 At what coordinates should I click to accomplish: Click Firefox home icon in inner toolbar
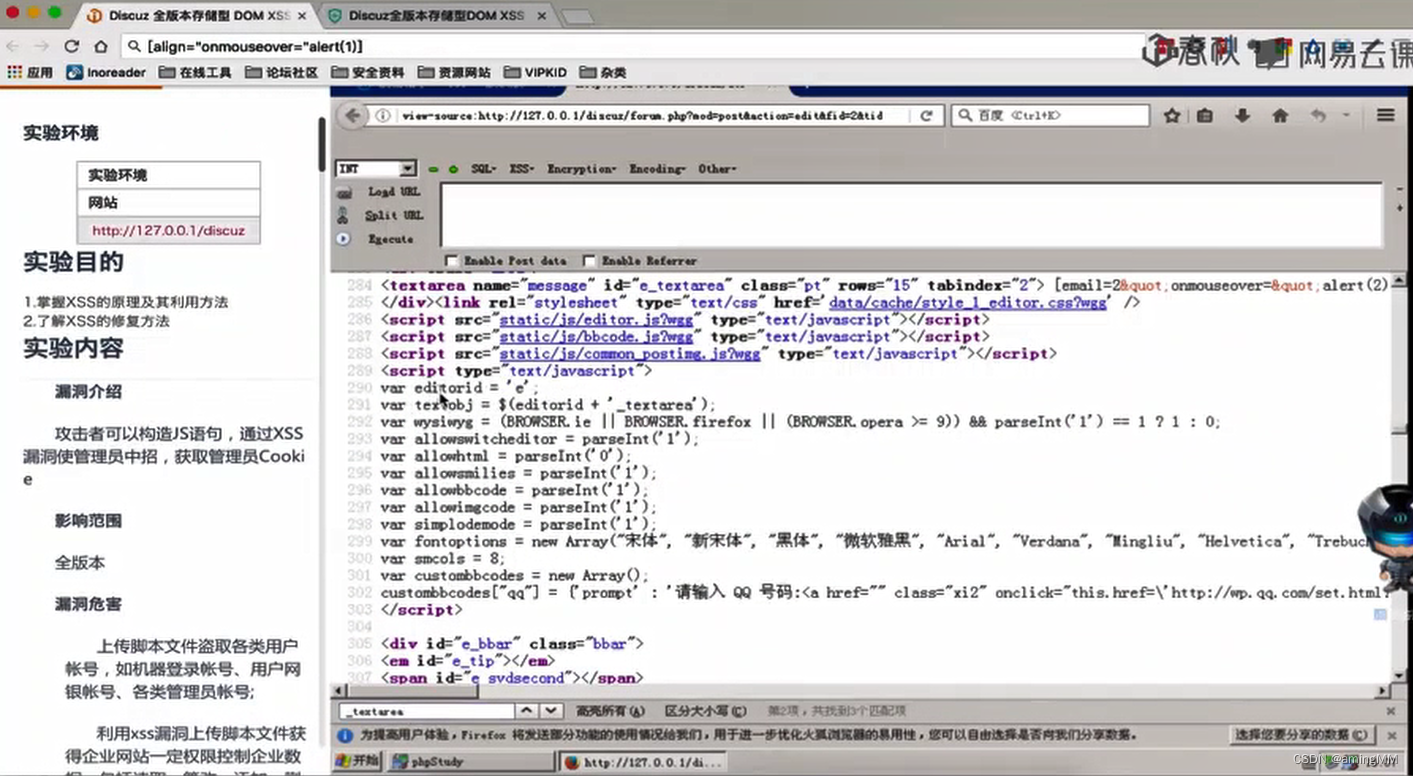coord(1280,116)
